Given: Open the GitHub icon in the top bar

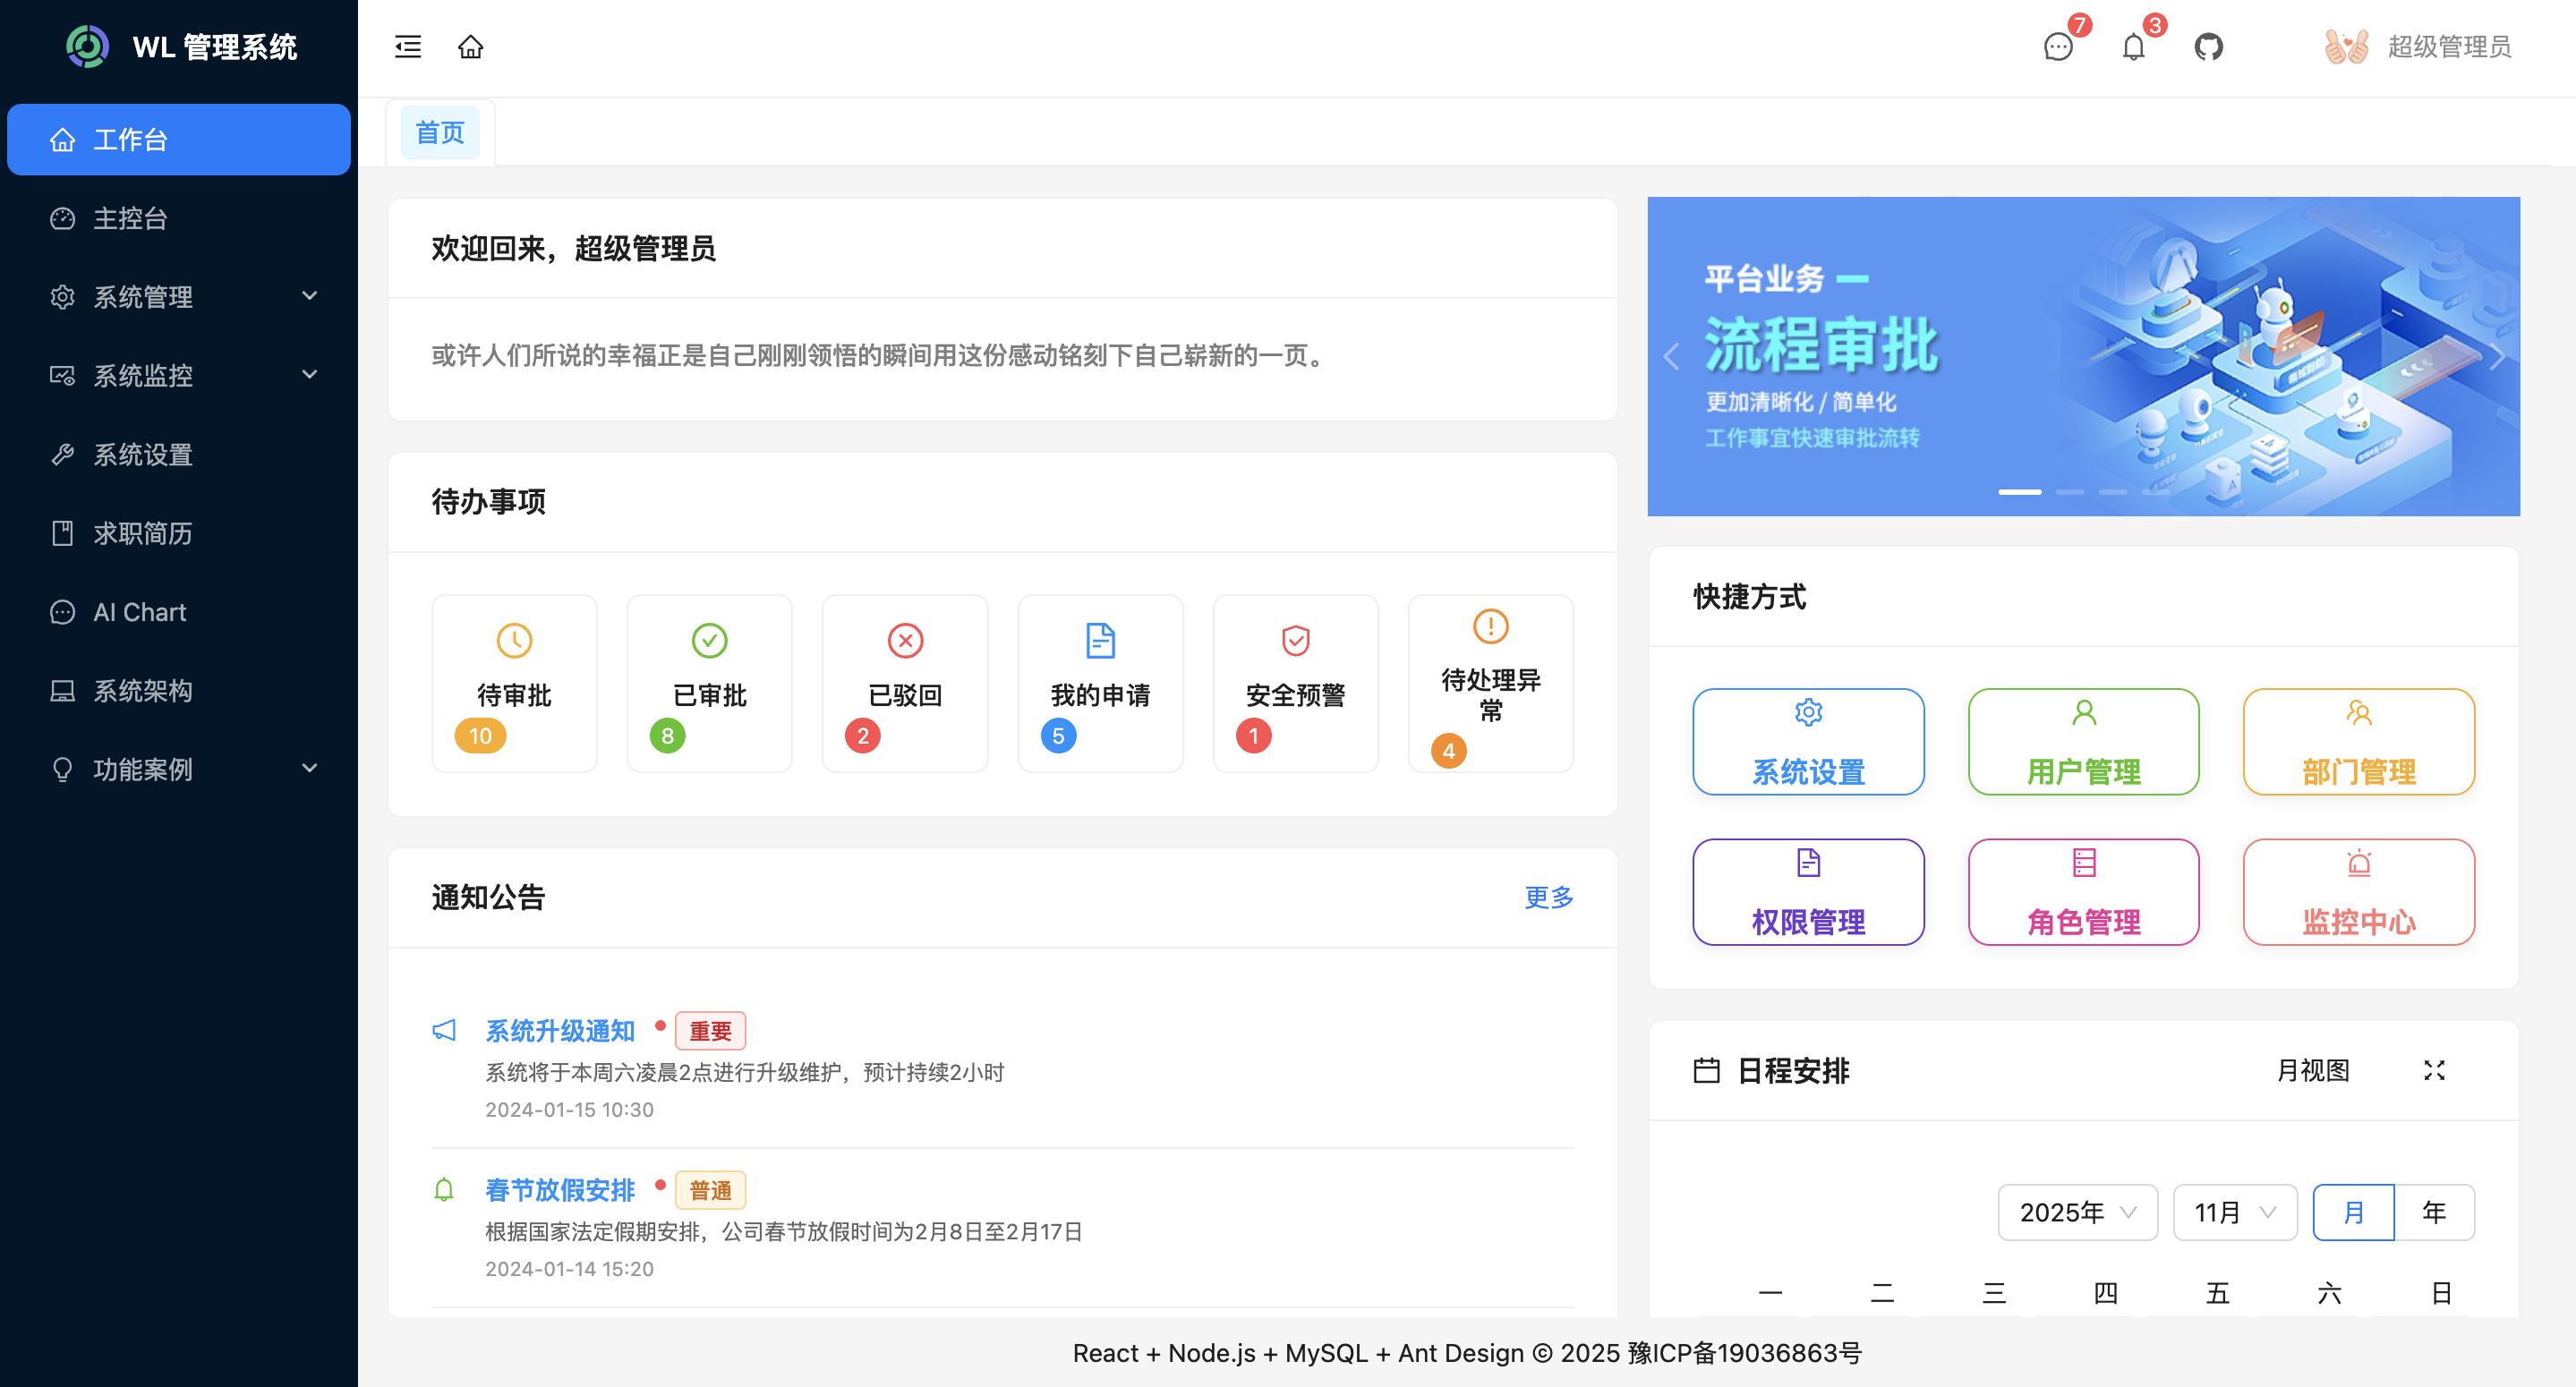Looking at the screenshot, I should click(2209, 46).
